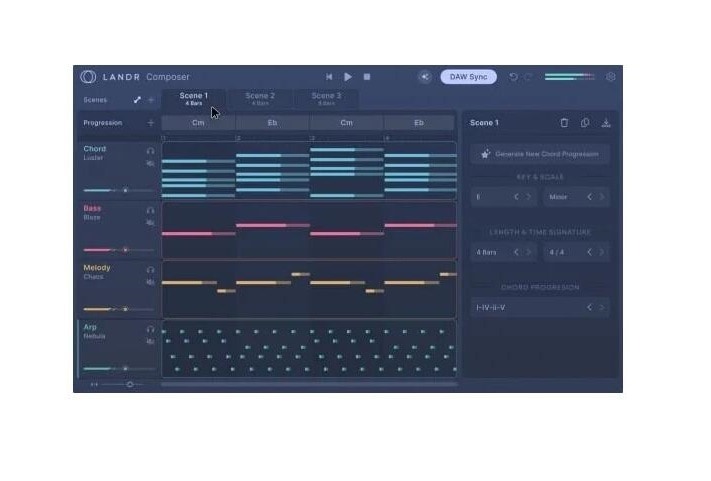This screenshot has width=711, height=481.
Task: Switch to the Scene 3 tab
Action: click(x=326, y=99)
